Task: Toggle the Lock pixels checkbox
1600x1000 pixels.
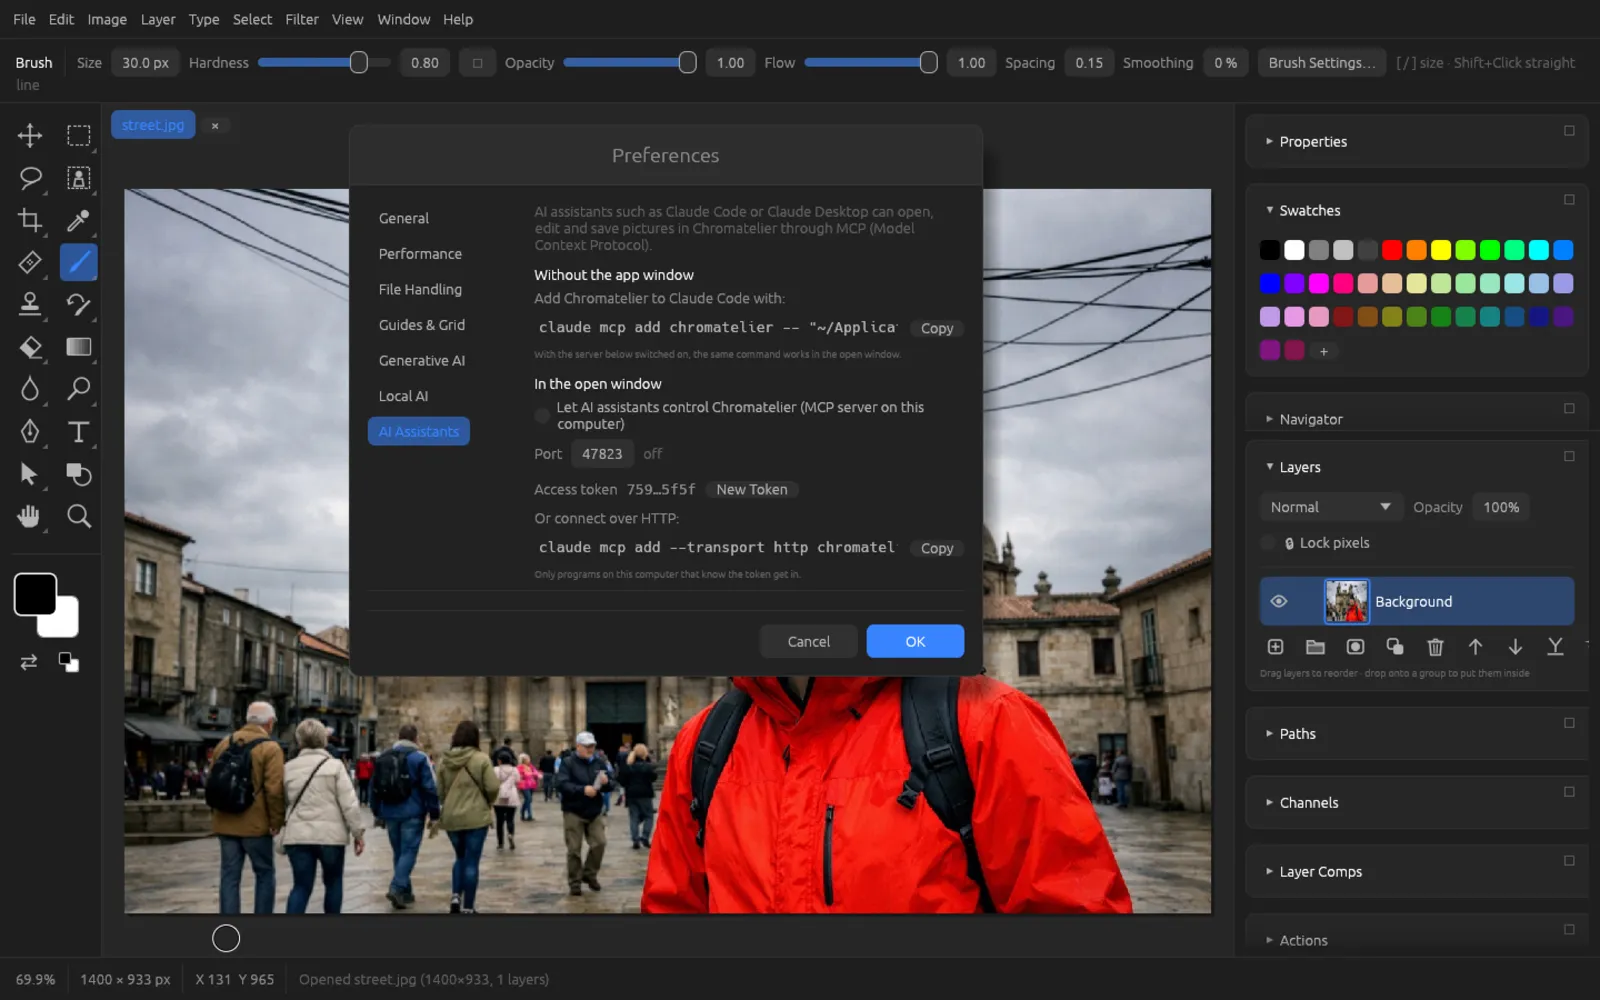Action: click(1269, 543)
